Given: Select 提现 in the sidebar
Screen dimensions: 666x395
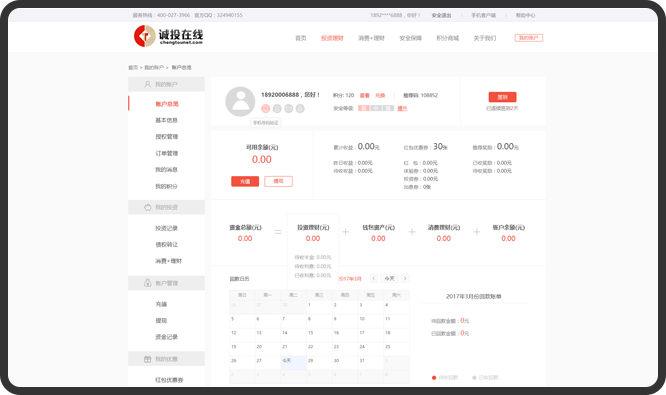Looking at the screenshot, I should click(161, 320).
